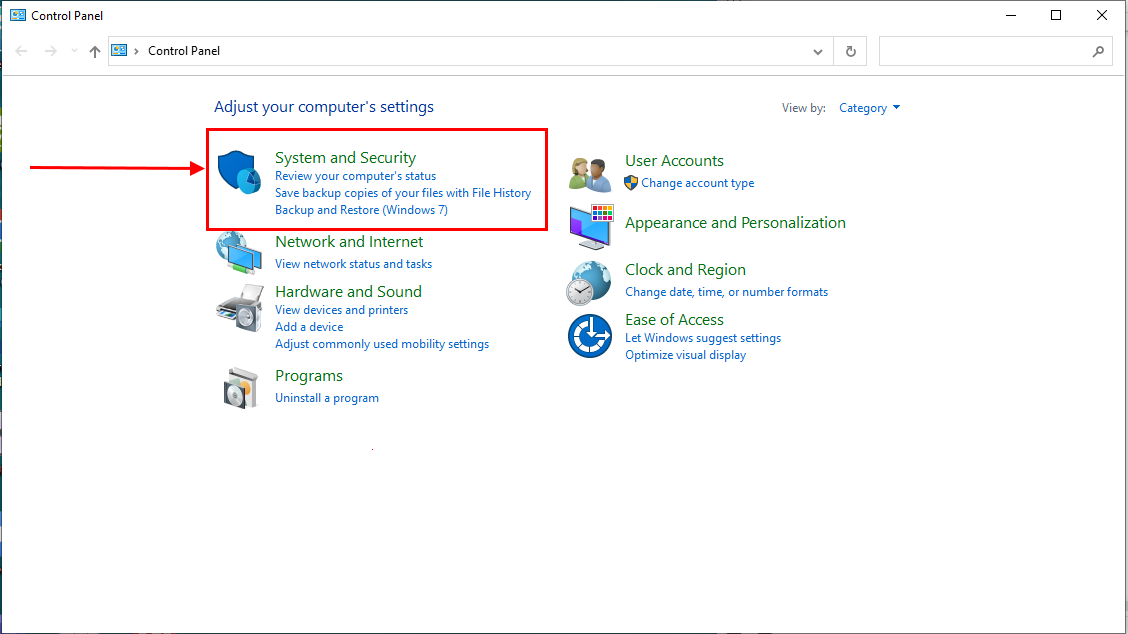
Task: Open the Ease of Access heading link
Action: point(674,320)
